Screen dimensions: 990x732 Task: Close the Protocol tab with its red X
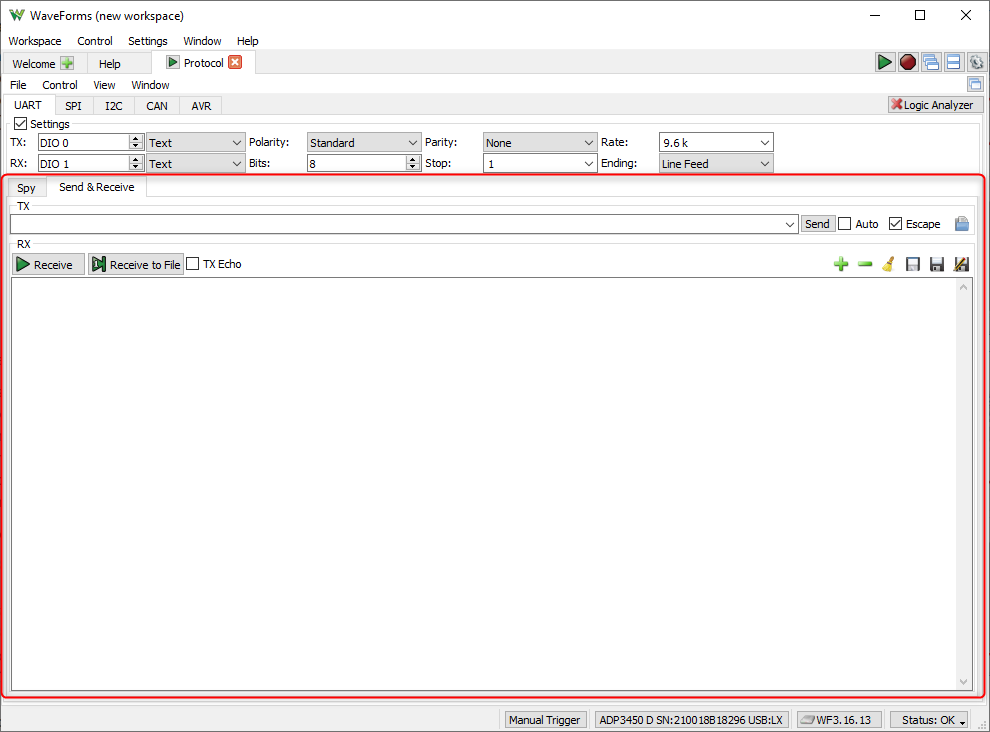[235, 62]
